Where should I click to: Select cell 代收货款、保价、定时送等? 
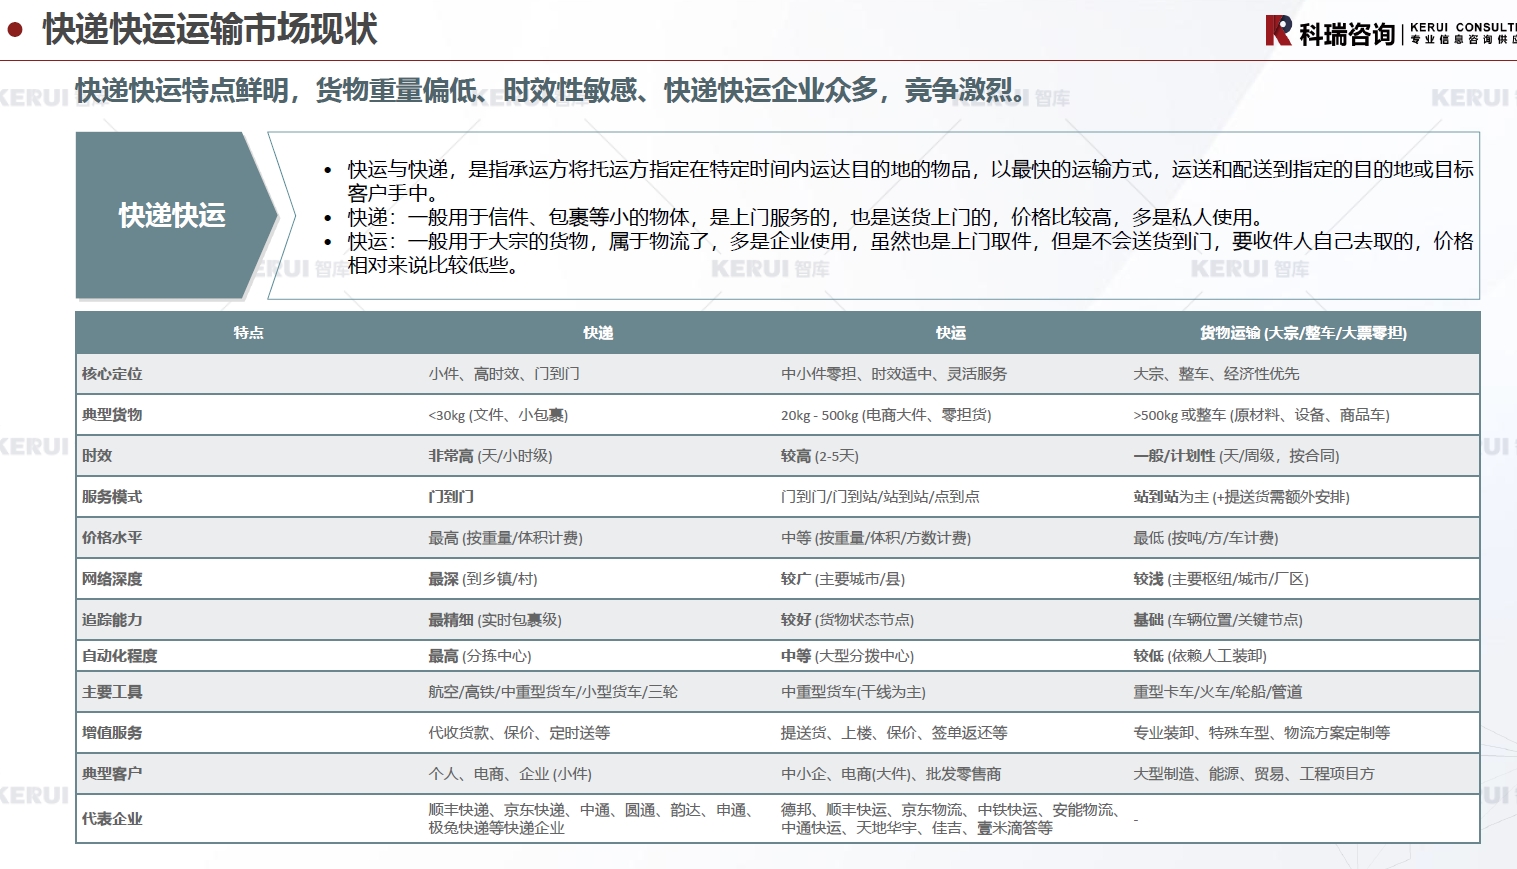click(519, 733)
